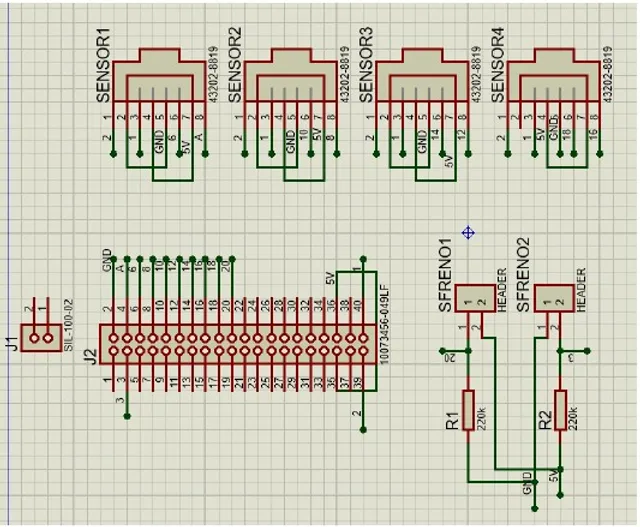The image size is (640, 527).
Task: Pick the SENSOR4 connector symbol
Action: (553, 80)
